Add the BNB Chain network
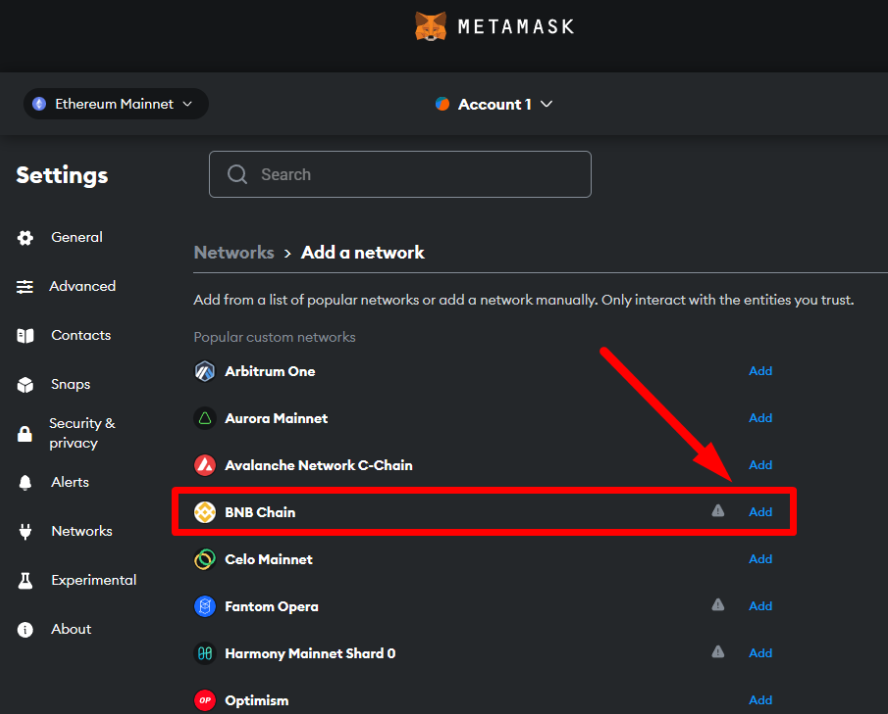 coord(760,512)
